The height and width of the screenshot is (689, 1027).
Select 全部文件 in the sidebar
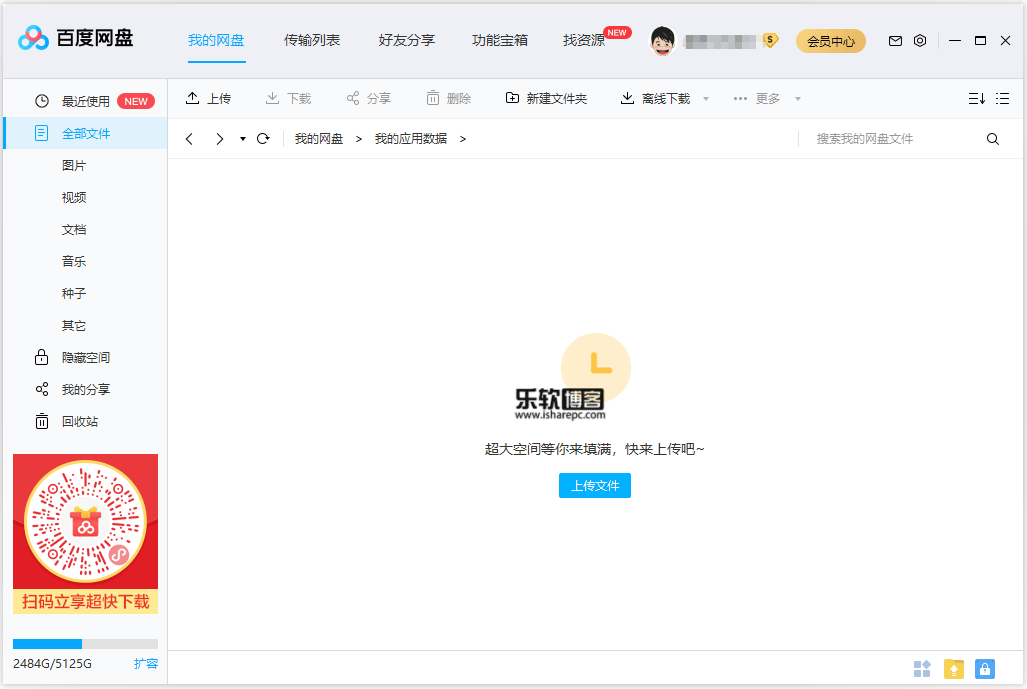pos(85,134)
